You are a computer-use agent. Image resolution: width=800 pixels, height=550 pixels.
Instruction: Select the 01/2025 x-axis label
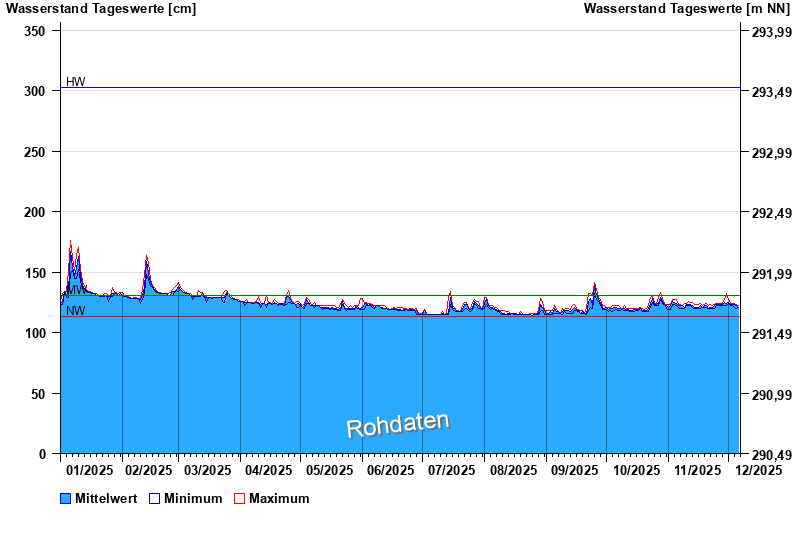89,470
